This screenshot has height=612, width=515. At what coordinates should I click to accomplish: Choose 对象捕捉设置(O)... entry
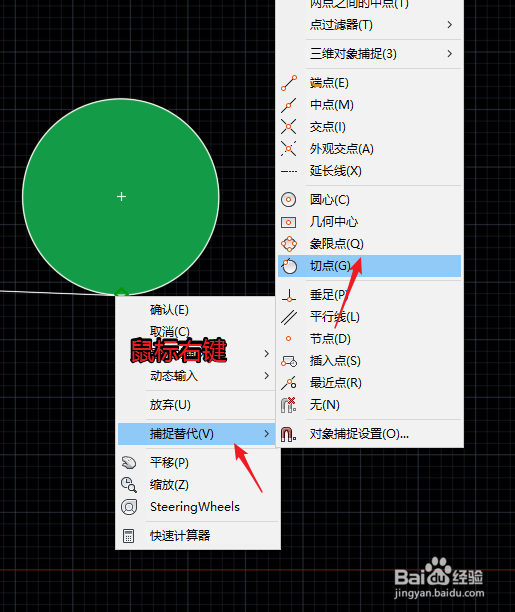coord(369,434)
